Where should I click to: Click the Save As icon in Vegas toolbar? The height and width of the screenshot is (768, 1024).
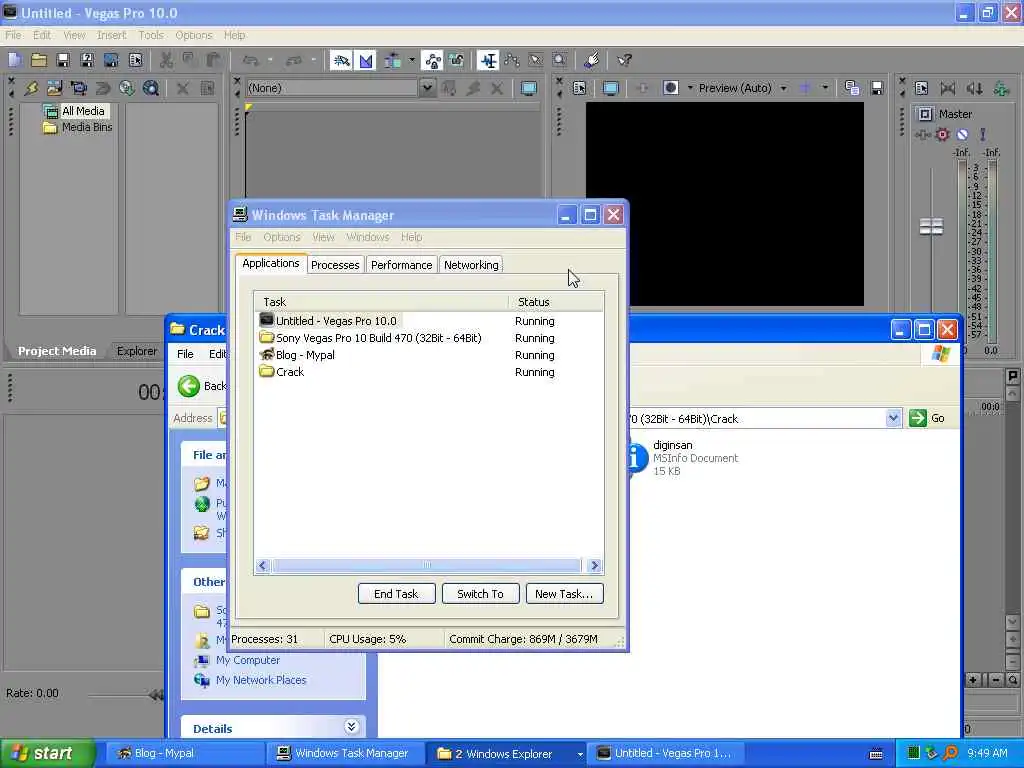pyautogui.click(x=87, y=61)
